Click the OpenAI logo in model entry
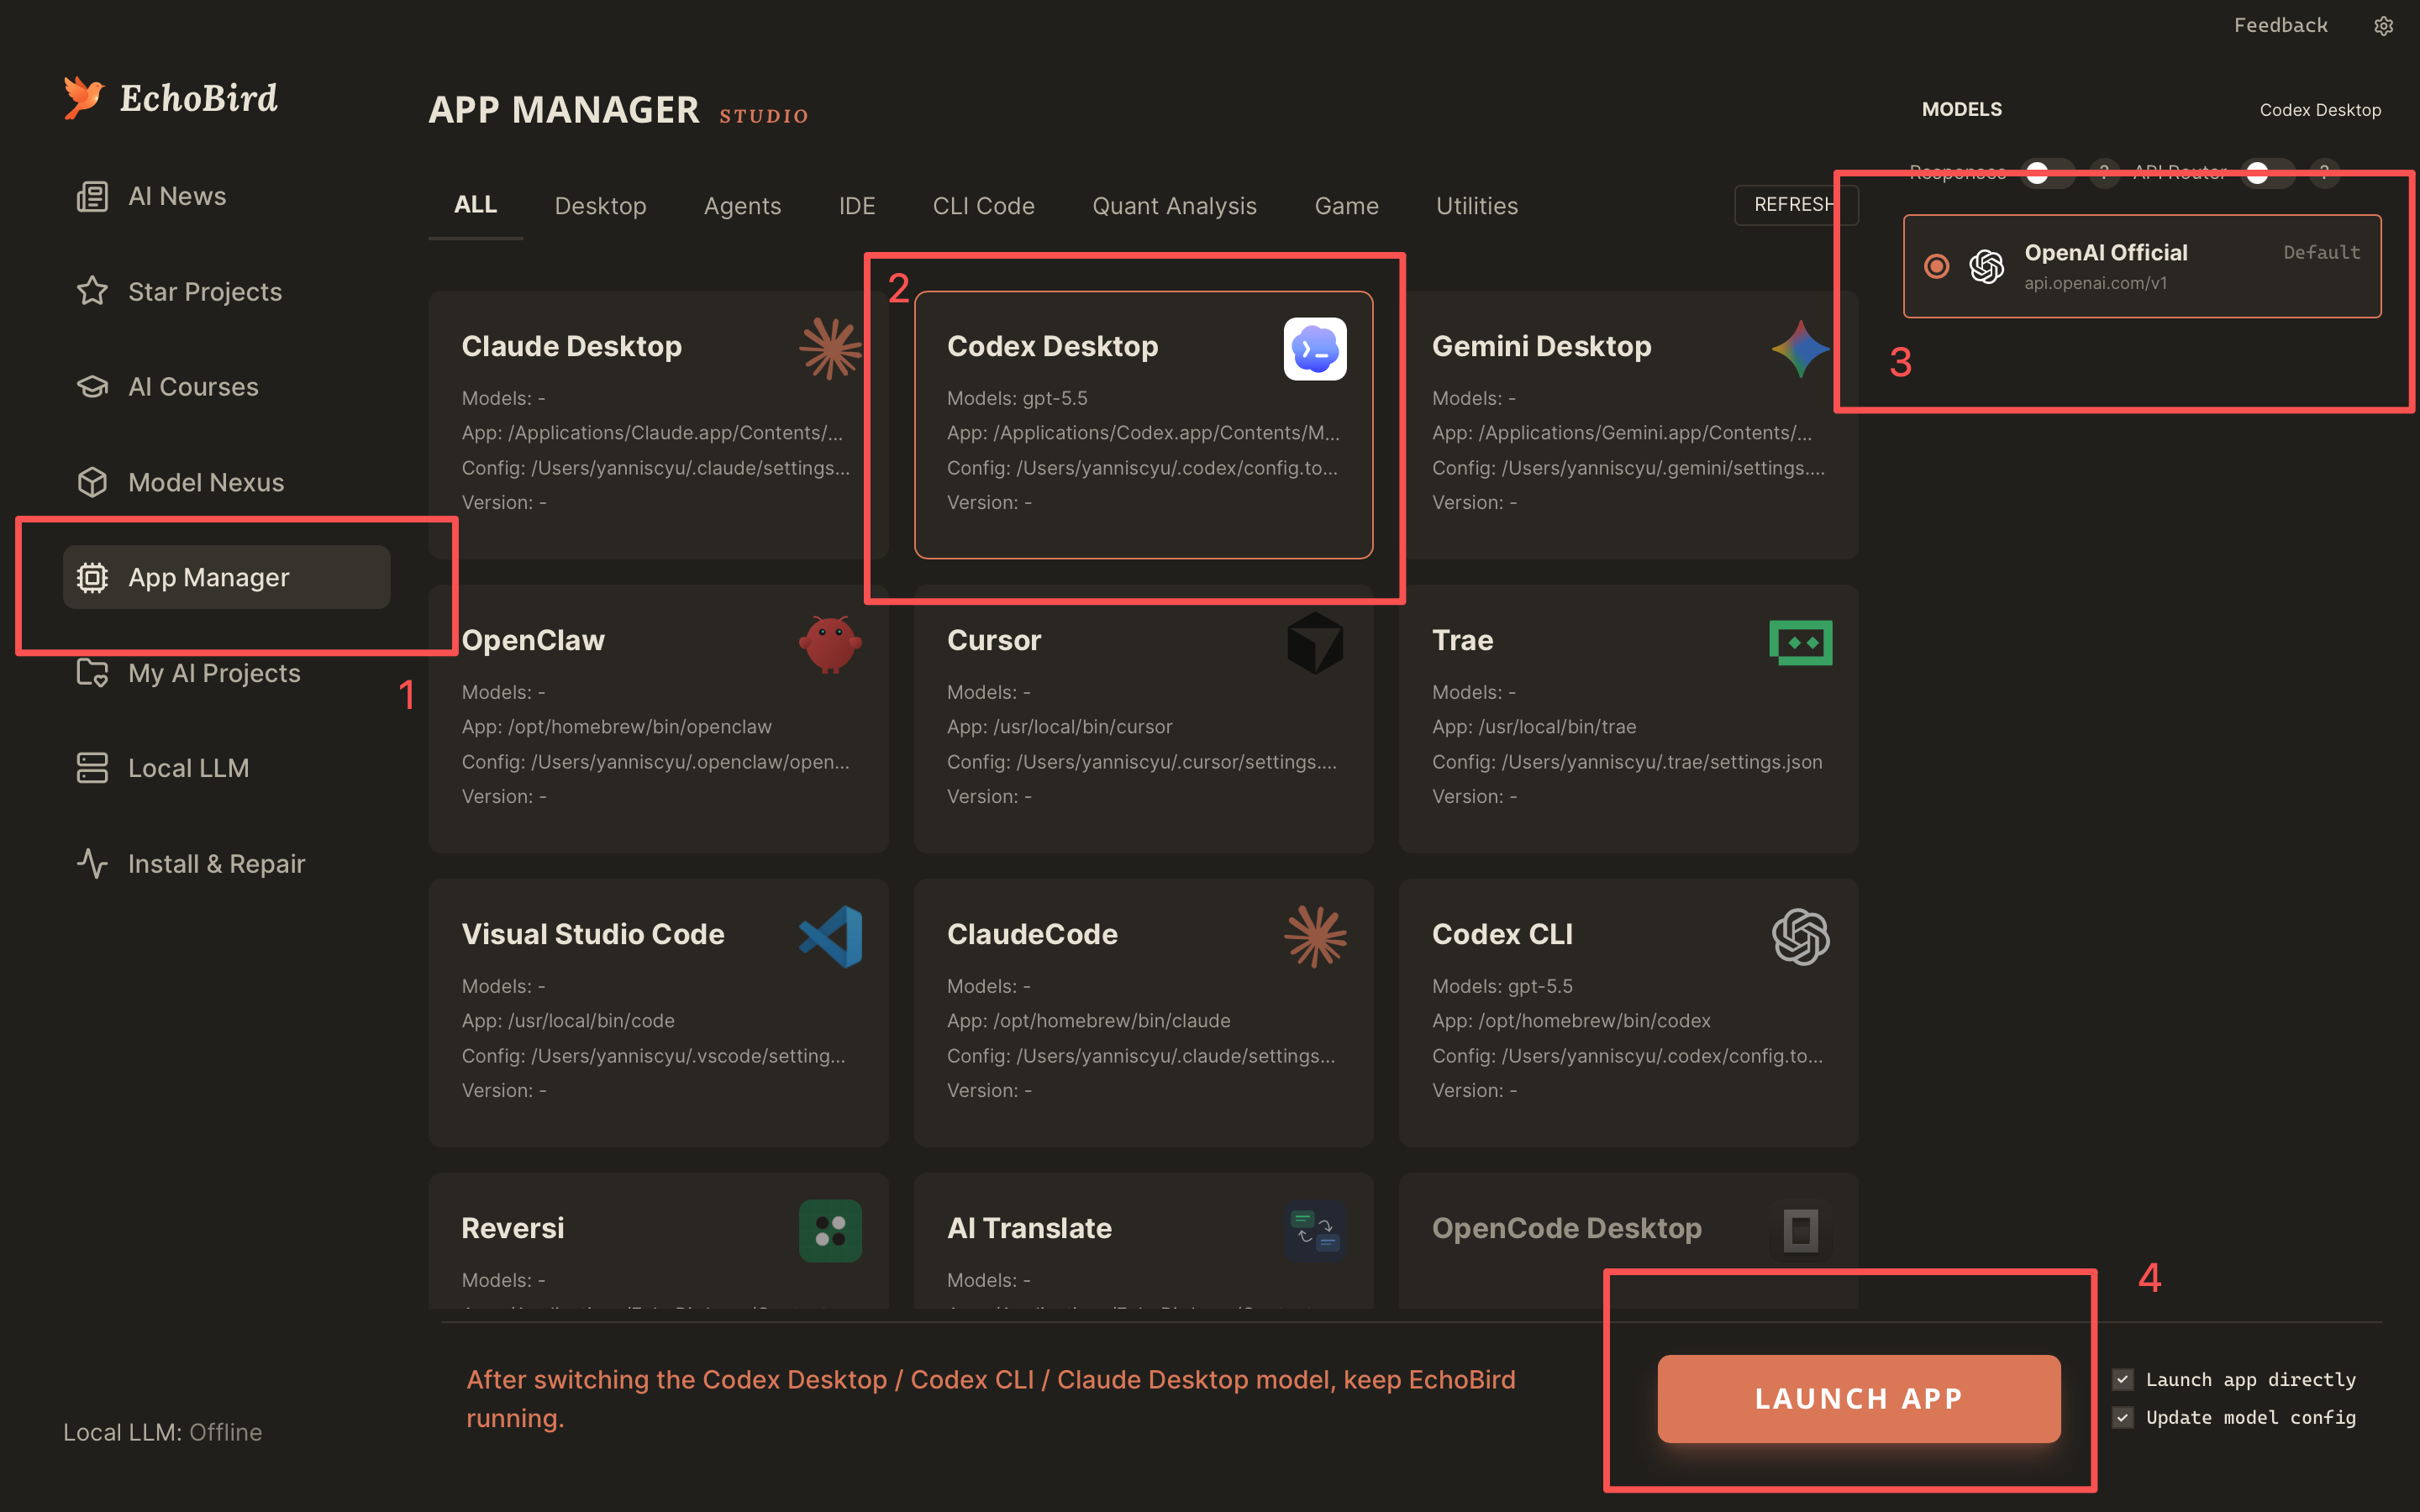2420x1512 pixels. click(x=1986, y=266)
